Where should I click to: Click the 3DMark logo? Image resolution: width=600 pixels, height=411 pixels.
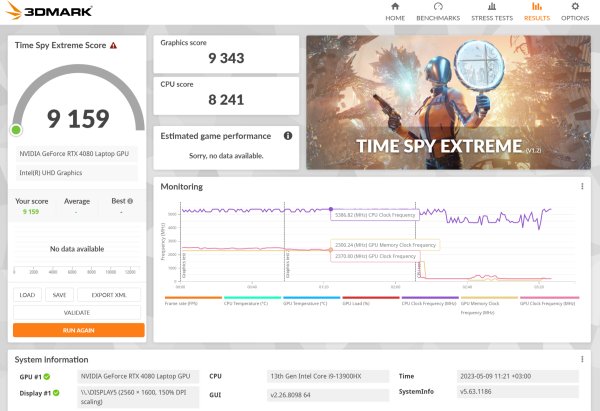pos(49,10)
